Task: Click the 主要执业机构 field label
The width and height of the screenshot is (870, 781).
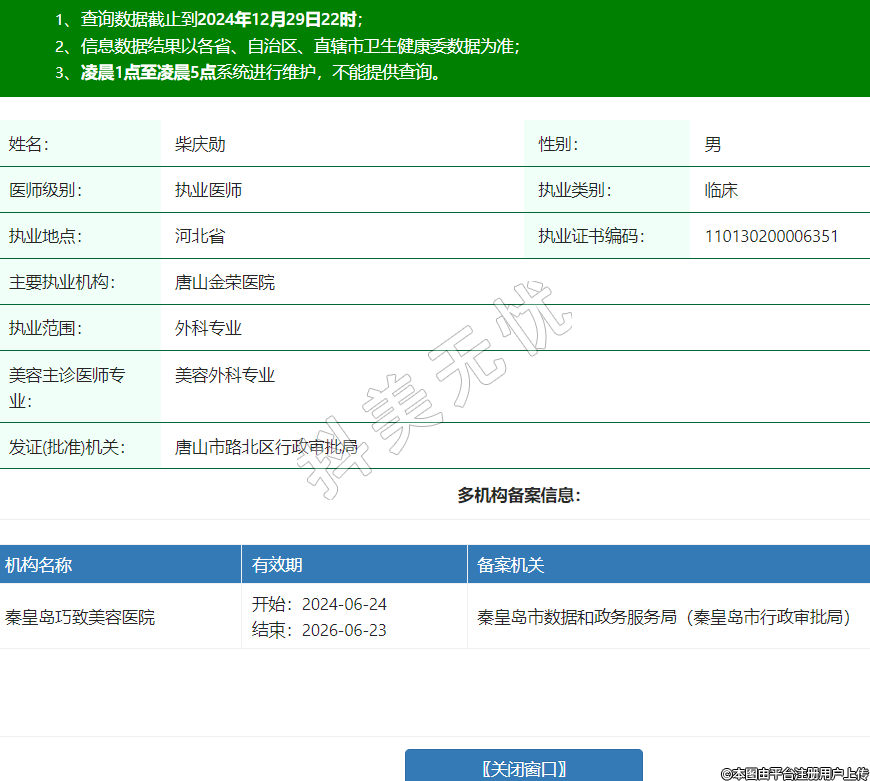Action: [x=62, y=282]
